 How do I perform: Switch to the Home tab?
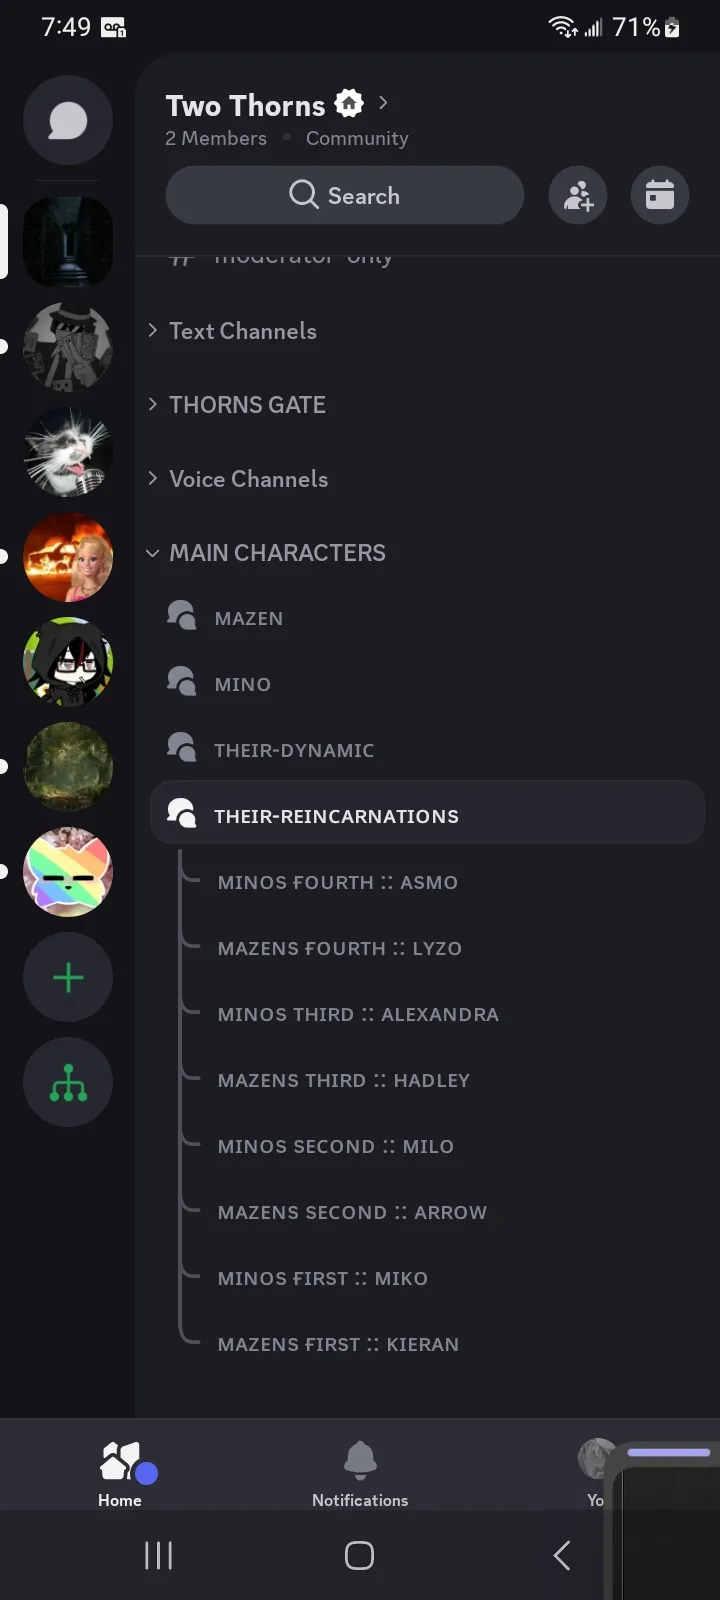coord(120,1474)
